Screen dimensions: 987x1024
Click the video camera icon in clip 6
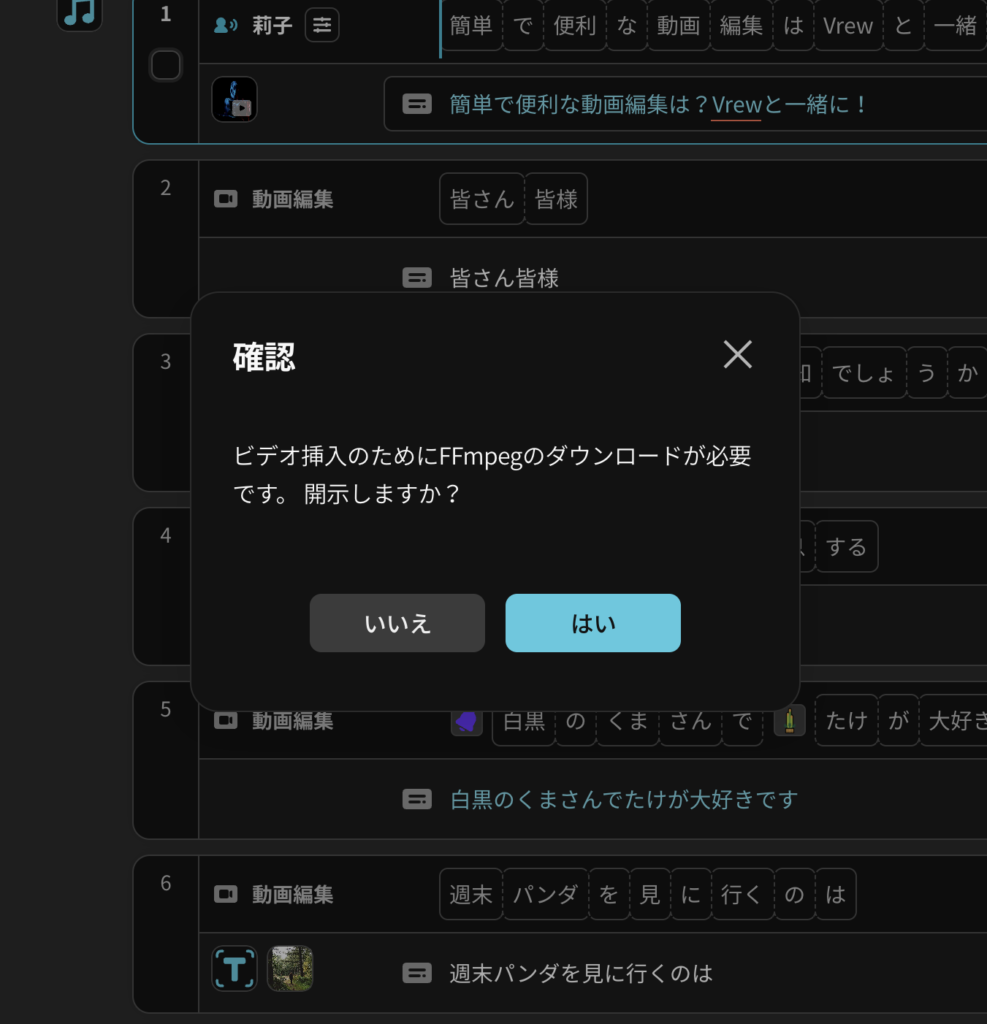click(226, 894)
